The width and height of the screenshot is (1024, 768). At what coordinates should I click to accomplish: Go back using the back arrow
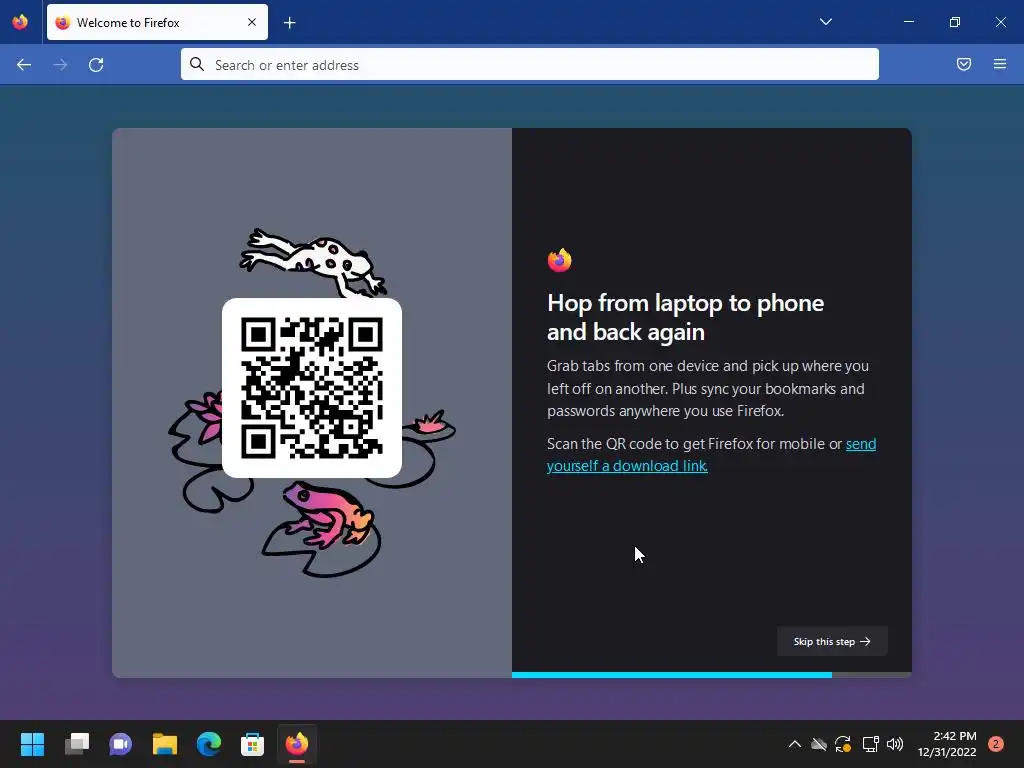click(24, 65)
